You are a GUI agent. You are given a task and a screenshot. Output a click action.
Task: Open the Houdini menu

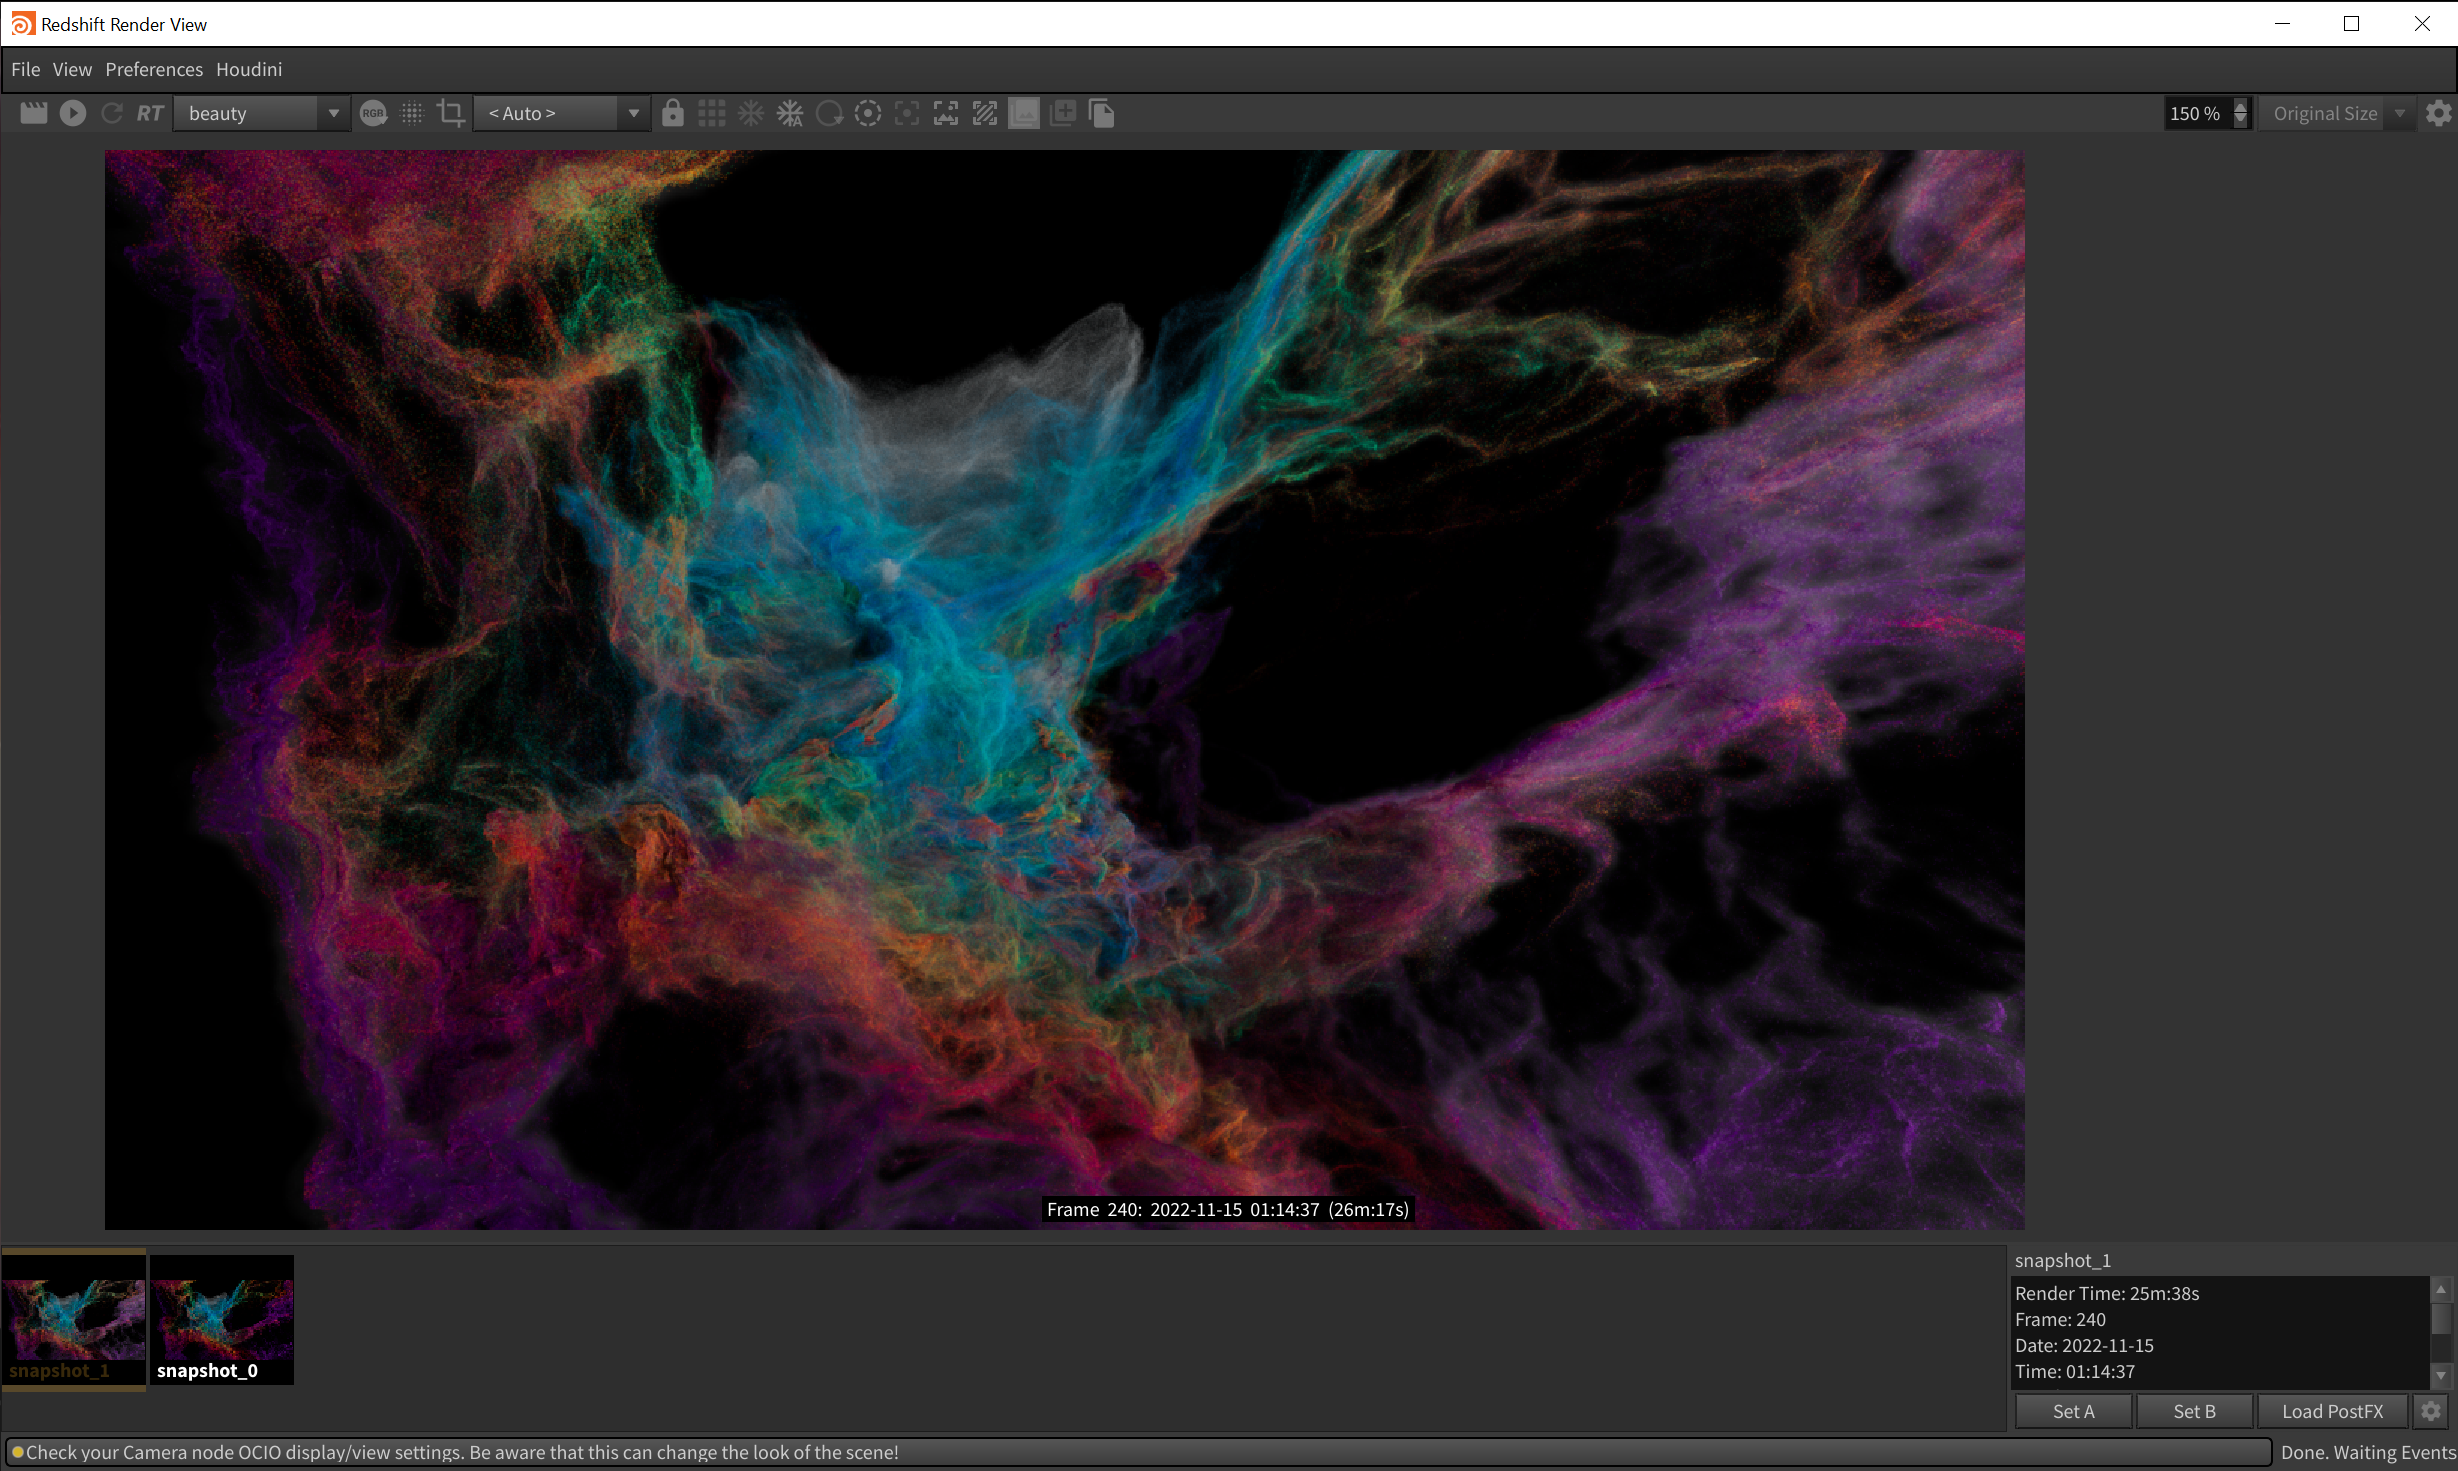[249, 69]
